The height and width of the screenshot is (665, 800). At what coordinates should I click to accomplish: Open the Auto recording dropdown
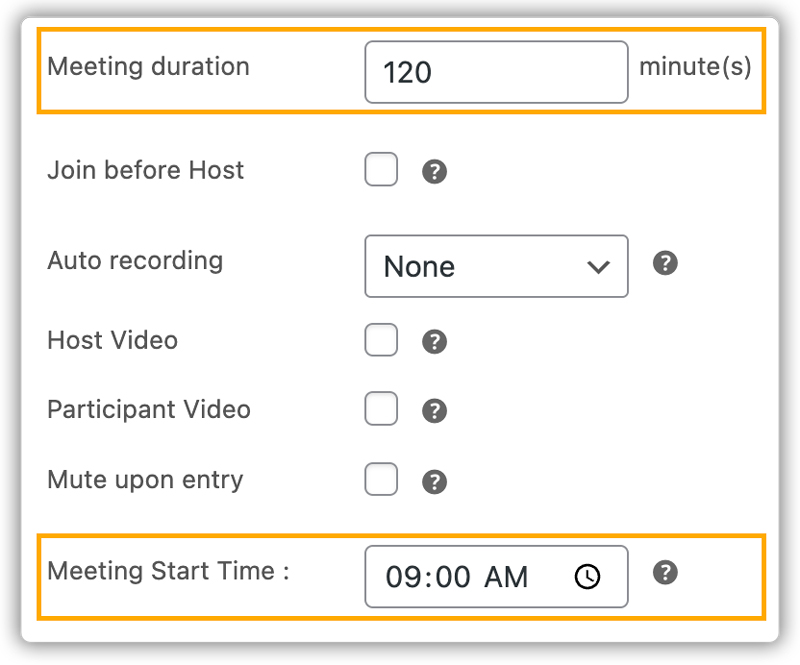click(x=496, y=266)
